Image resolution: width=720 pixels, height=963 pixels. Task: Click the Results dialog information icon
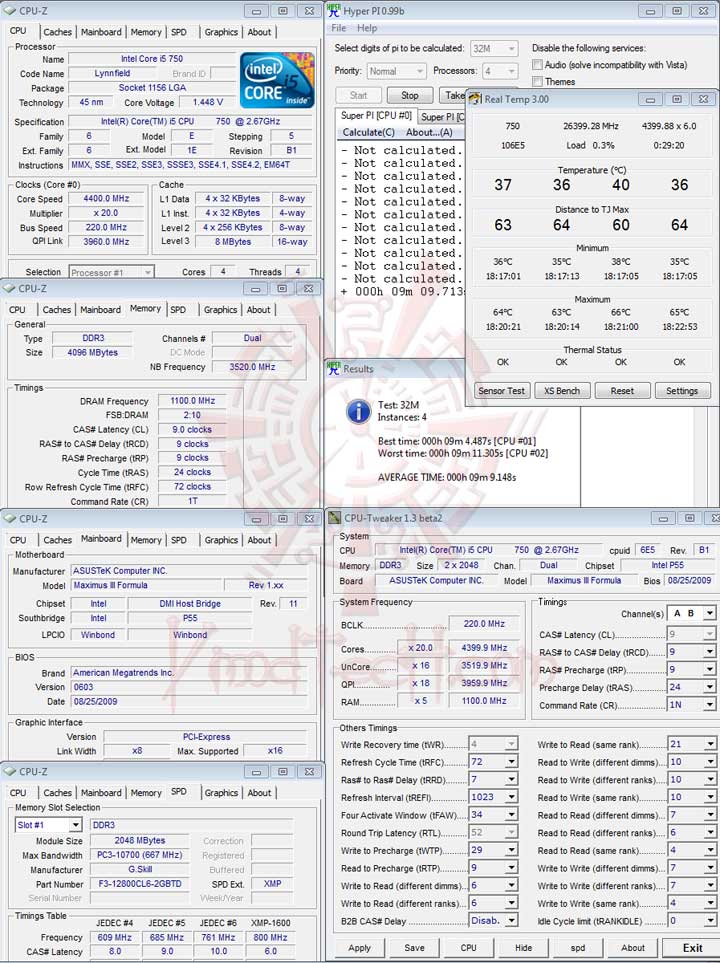[x=359, y=411]
